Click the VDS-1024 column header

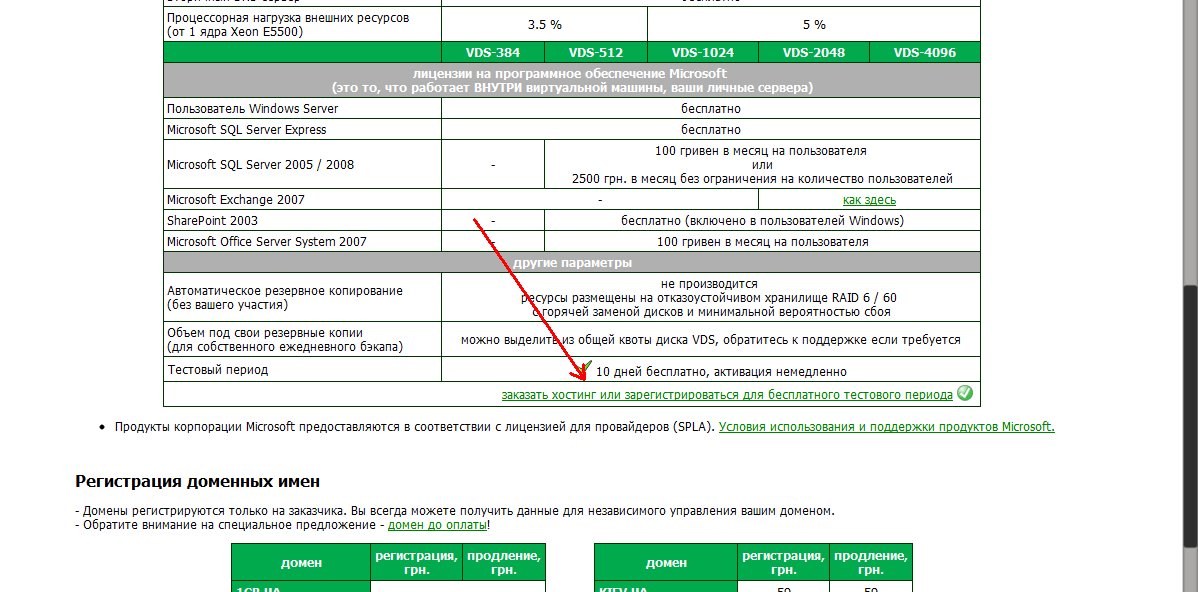pyautogui.click(x=703, y=53)
